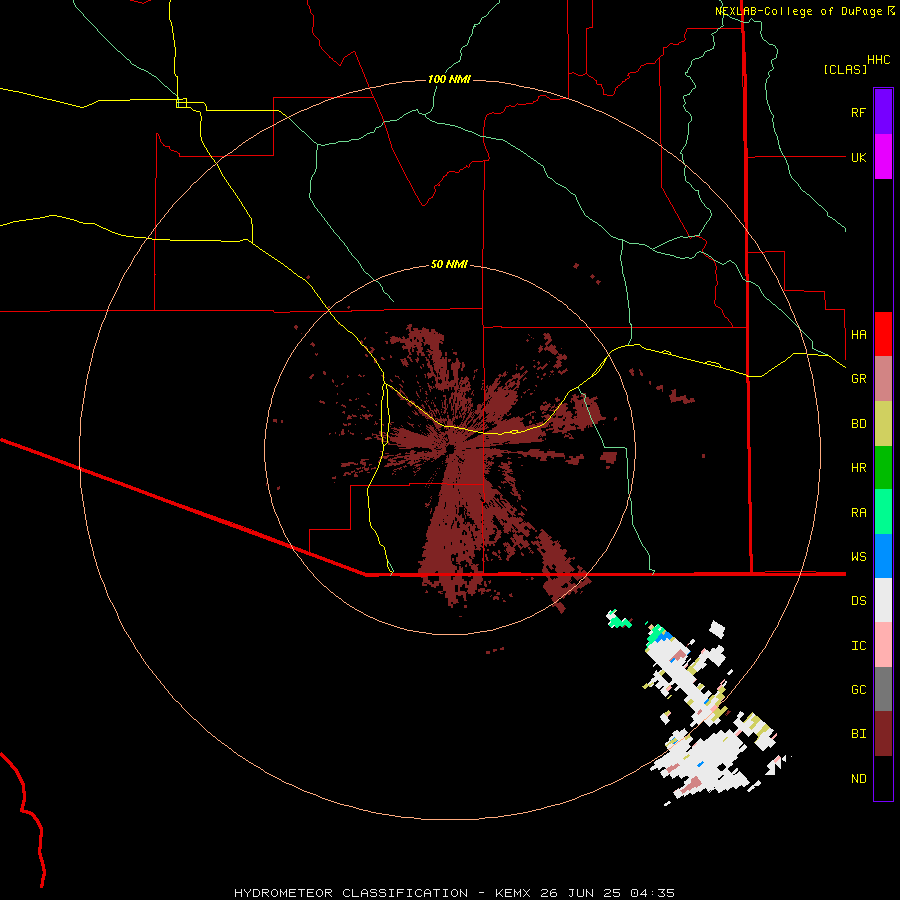Click the ND black legend swatch
Screen dimensions: 900x900
coord(883,778)
